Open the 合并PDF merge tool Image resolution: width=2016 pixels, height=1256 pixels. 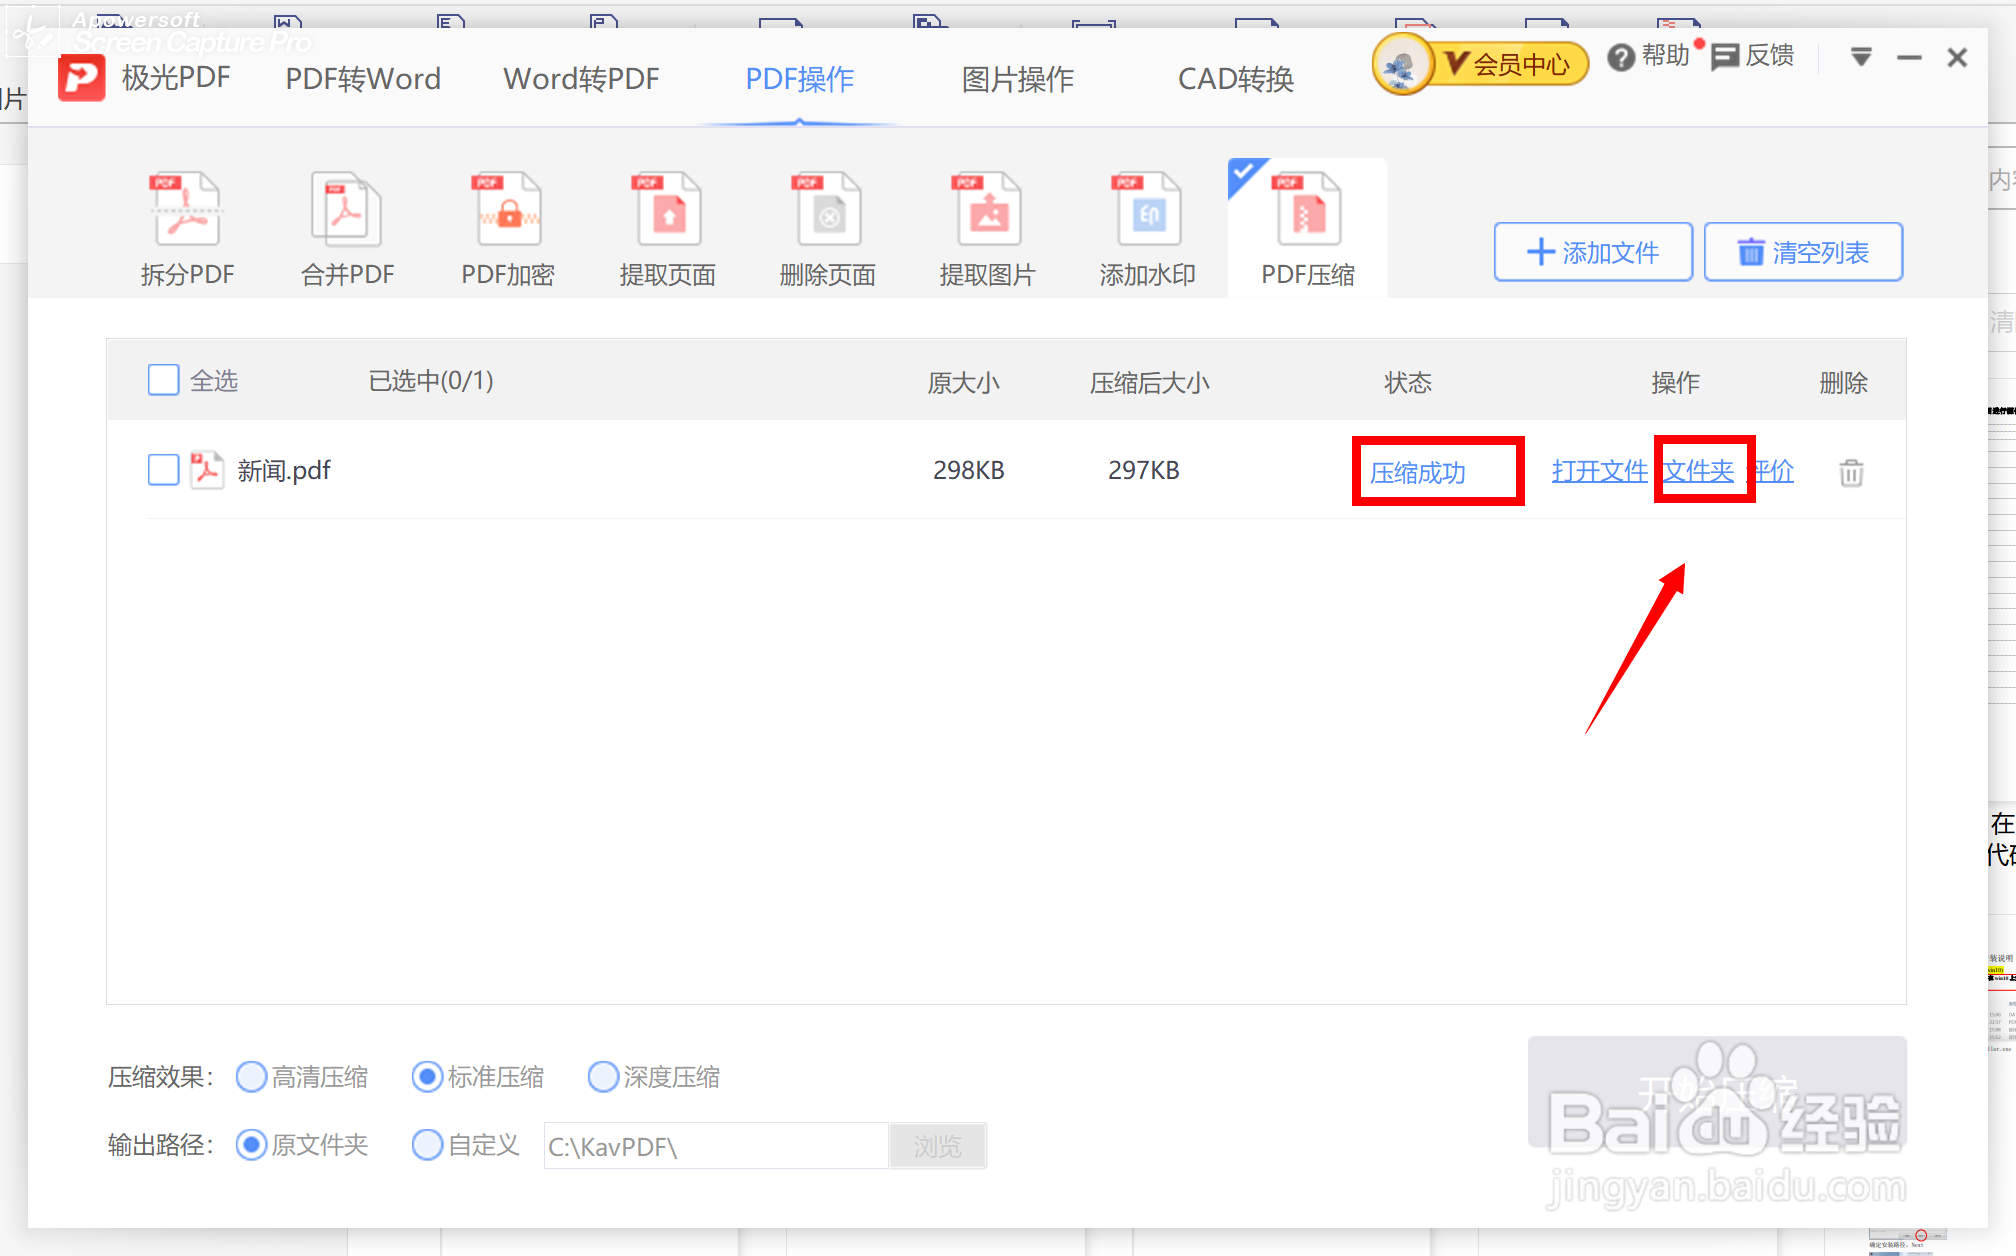pos(346,210)
